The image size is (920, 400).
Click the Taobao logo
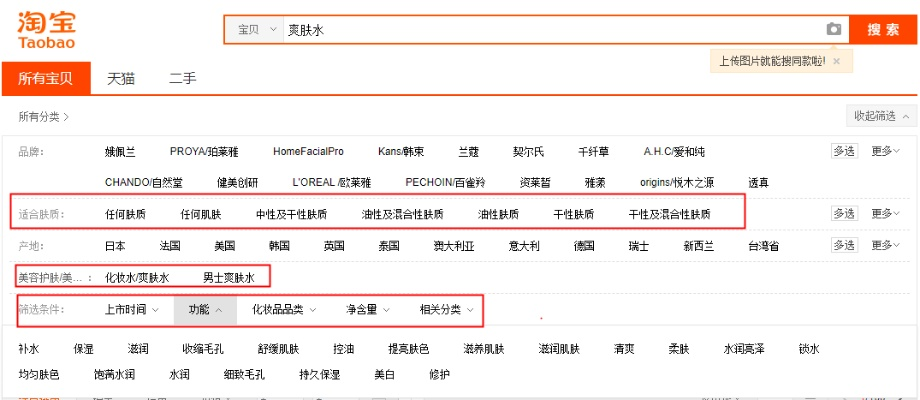47,30
